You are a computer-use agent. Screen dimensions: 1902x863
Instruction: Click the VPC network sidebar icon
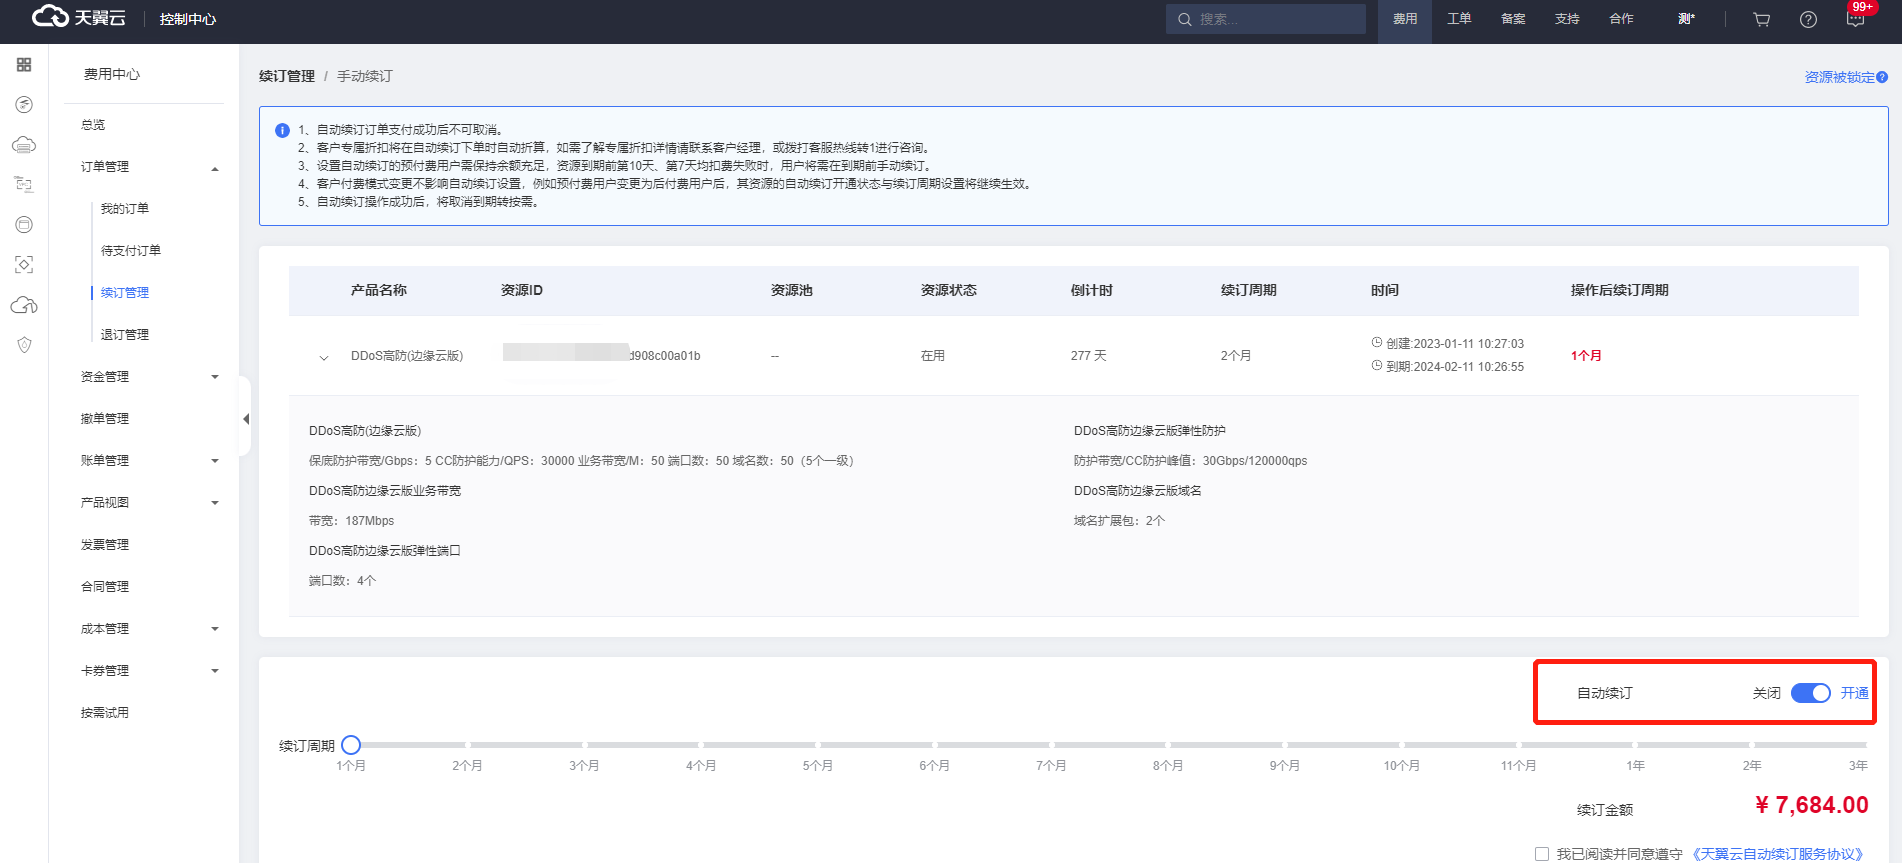point(24,184)
